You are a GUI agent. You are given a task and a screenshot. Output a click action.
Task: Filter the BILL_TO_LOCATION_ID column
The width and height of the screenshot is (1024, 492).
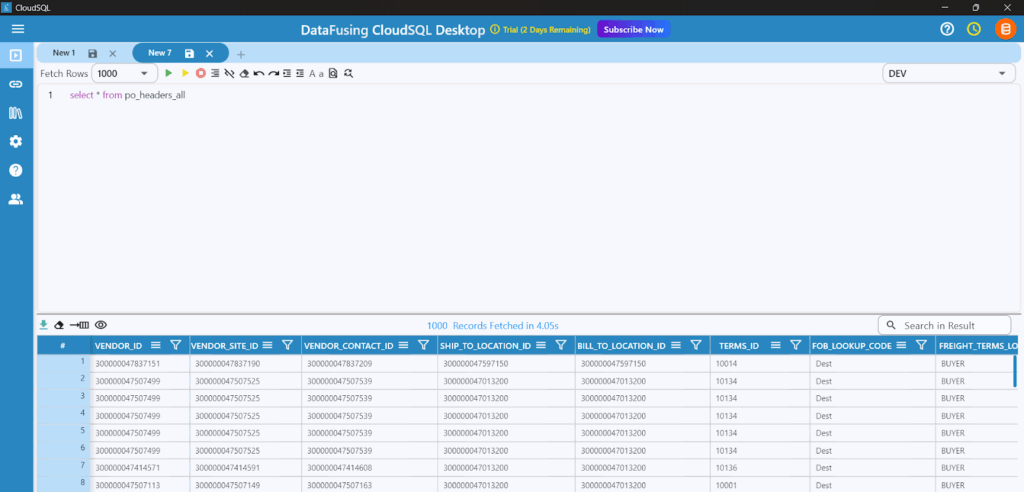point(696,345)
